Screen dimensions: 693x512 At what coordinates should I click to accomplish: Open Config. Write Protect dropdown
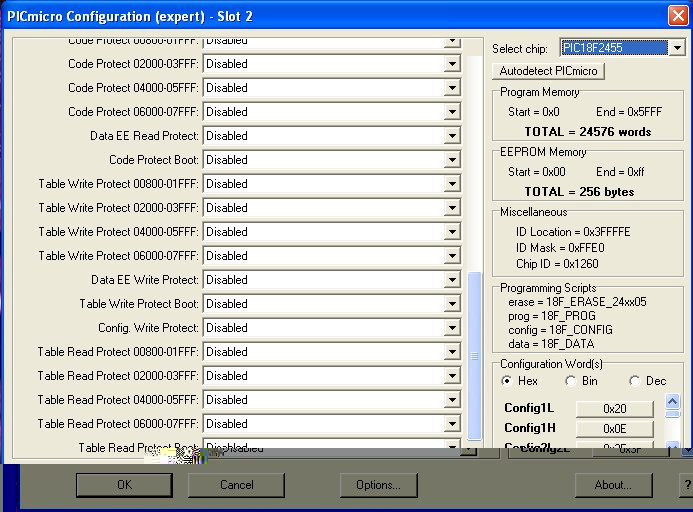tap(452, 328)
